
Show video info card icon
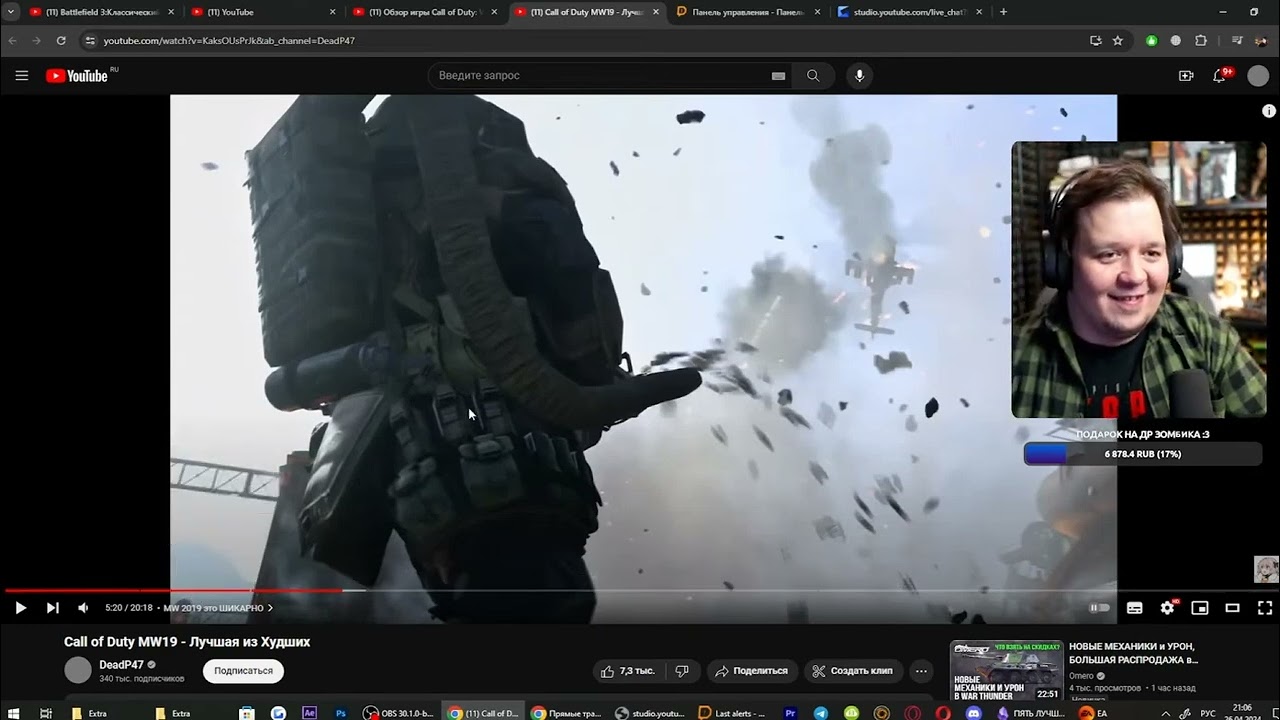tap(1269, 111)
